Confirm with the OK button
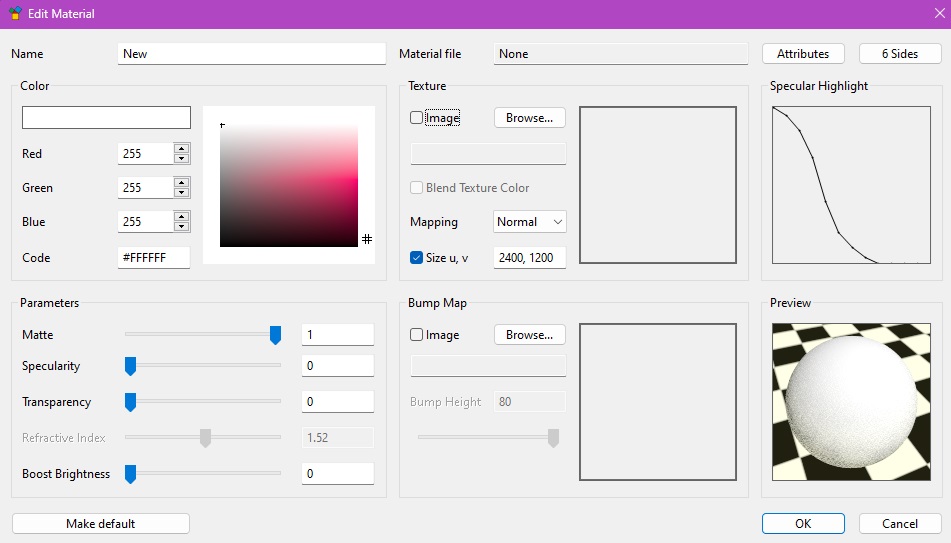Image resolution: width=951 pixels, height=543 pixels. point(803,524)
